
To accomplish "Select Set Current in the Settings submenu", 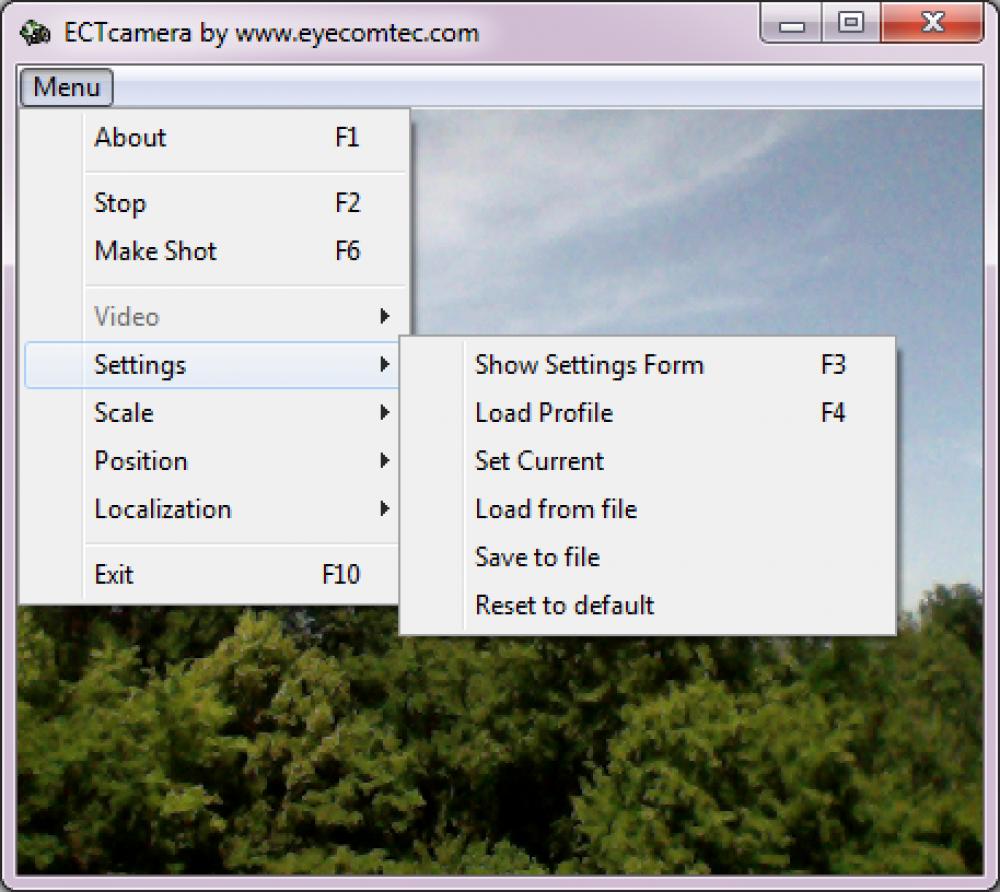I will point(539,461).
